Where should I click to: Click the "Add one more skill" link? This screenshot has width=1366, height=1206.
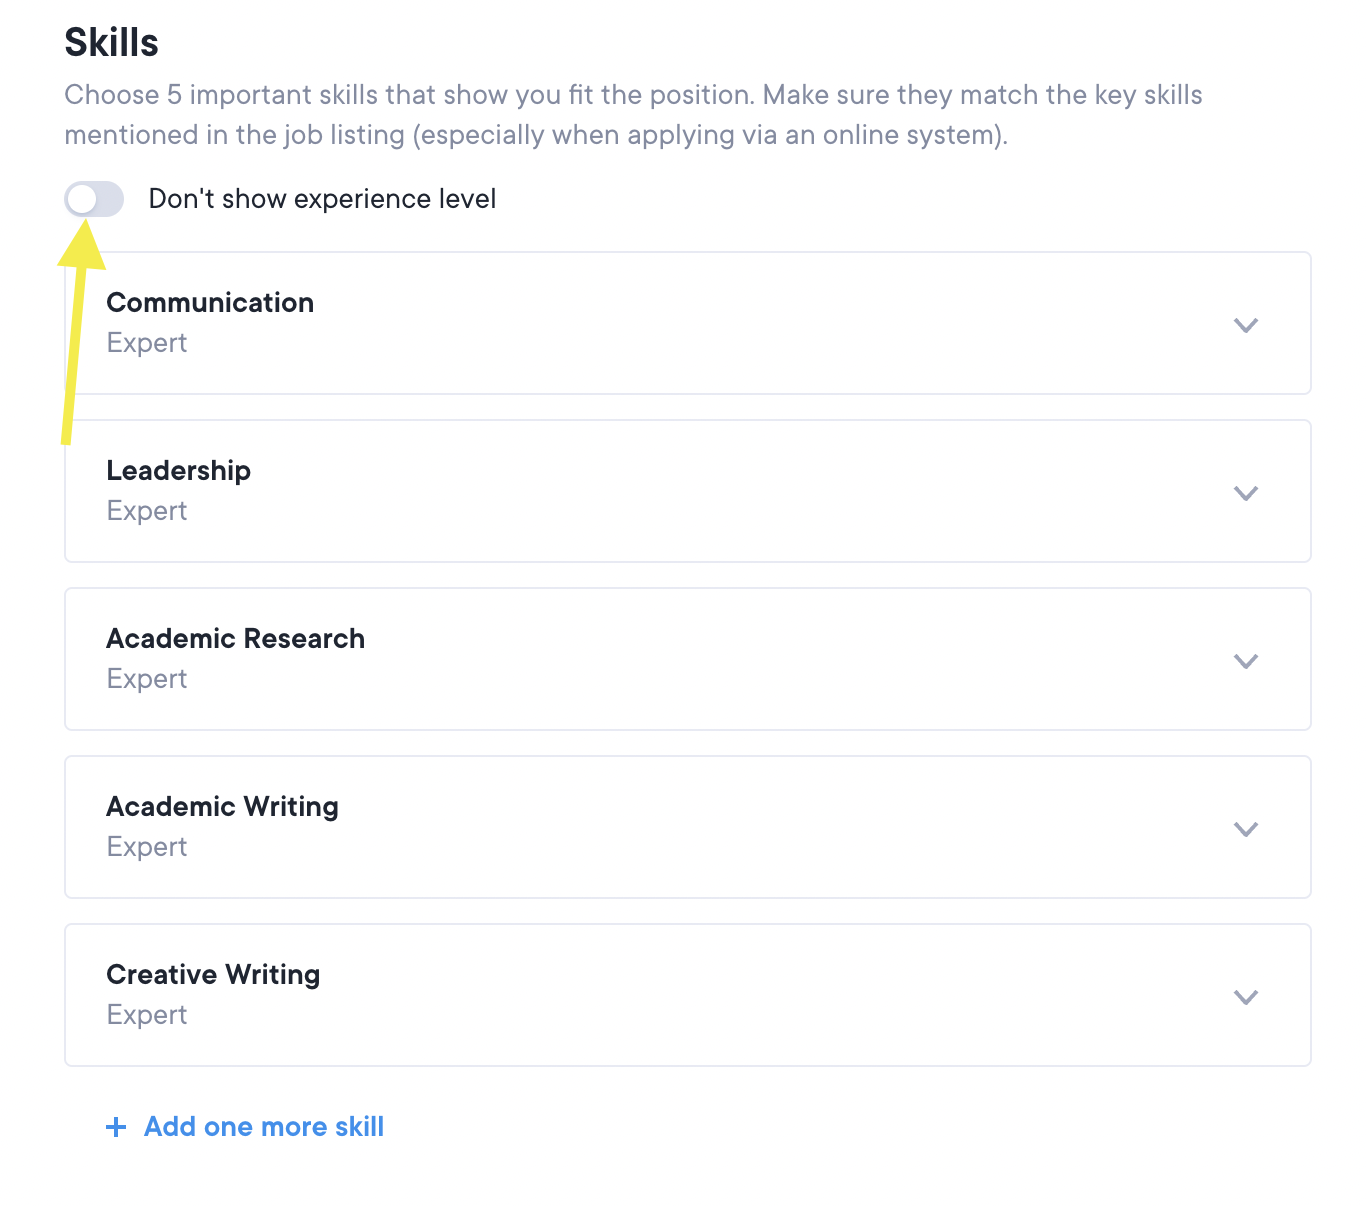264,1127
